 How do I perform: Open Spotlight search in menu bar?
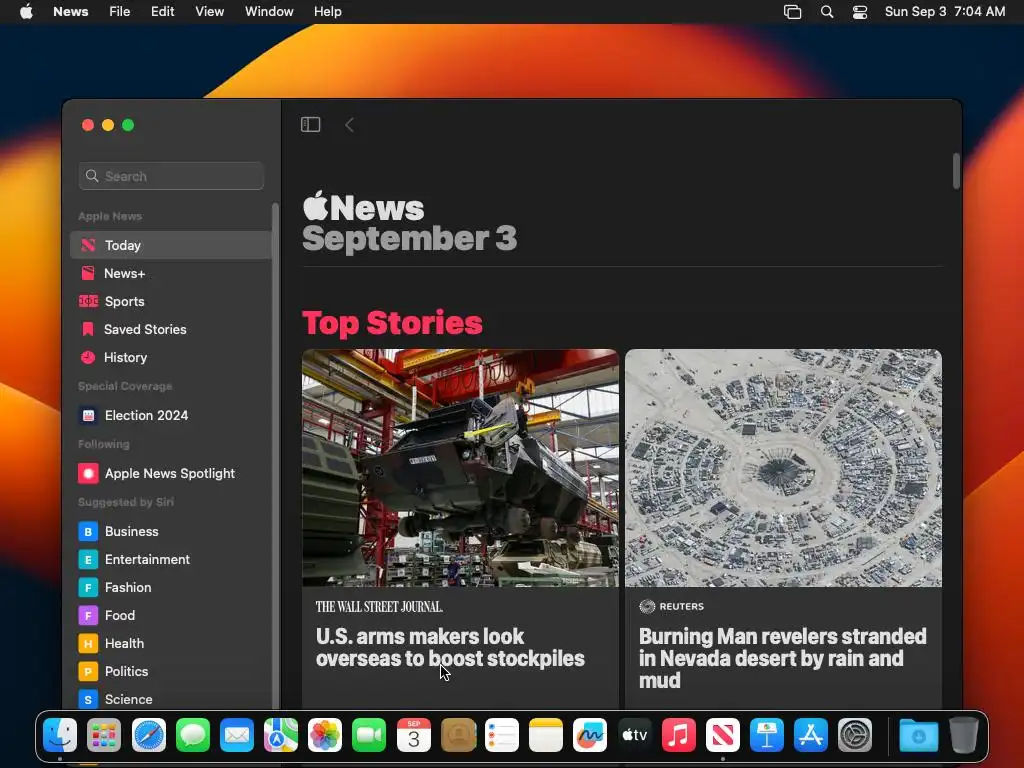point(827,12)
